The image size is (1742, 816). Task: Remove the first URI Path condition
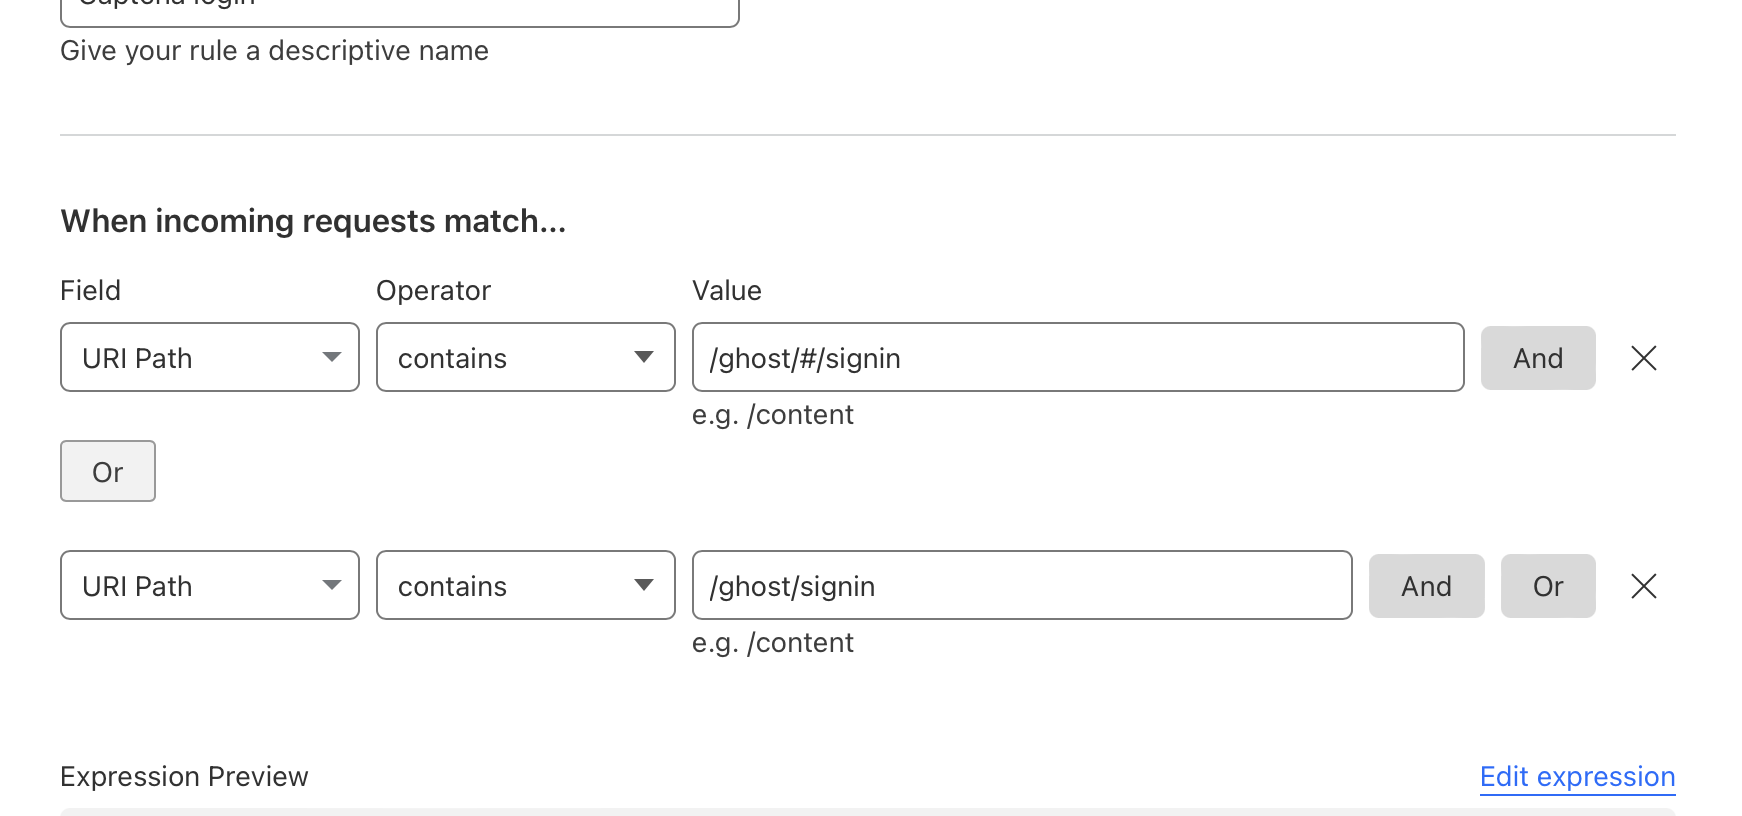click(x=1643, y=357)
